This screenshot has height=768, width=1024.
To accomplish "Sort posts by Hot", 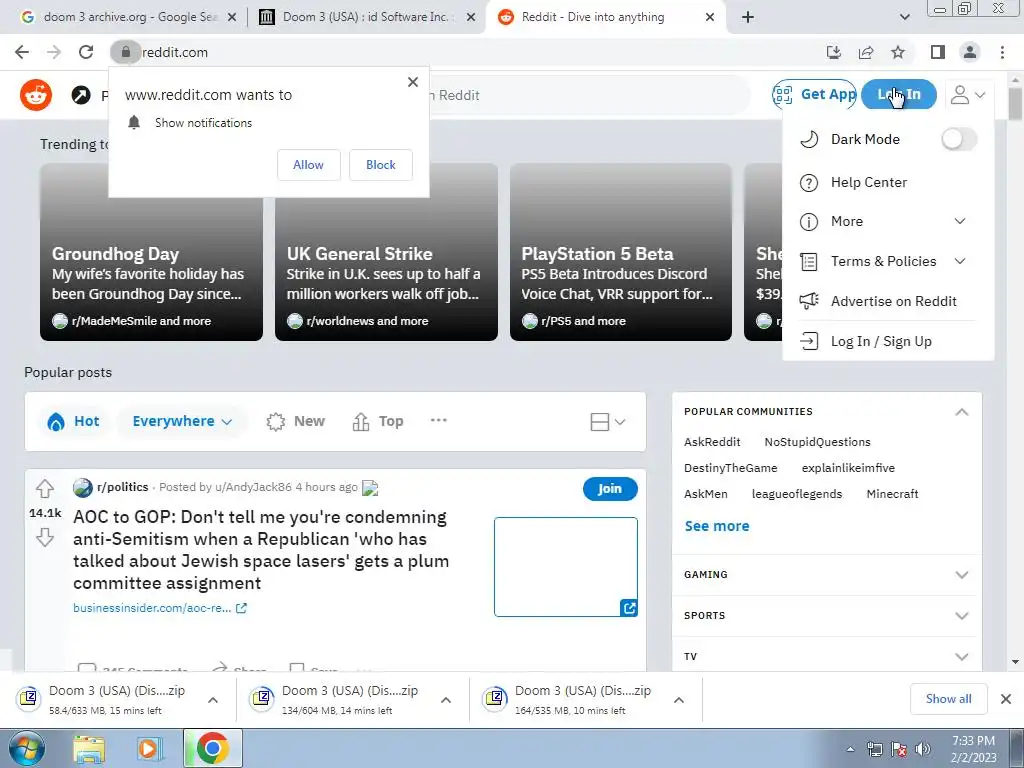I will [73, 421].
